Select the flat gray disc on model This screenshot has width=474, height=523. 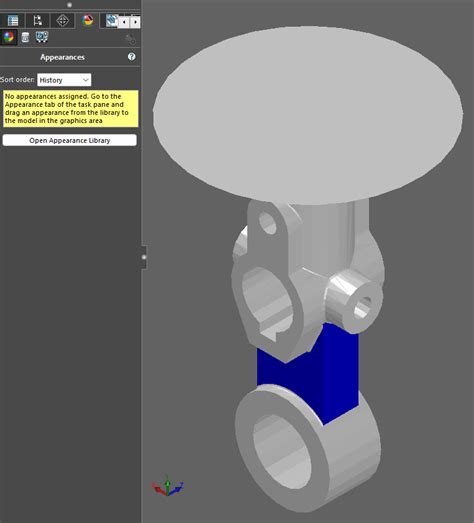click(x=308, y=115)
